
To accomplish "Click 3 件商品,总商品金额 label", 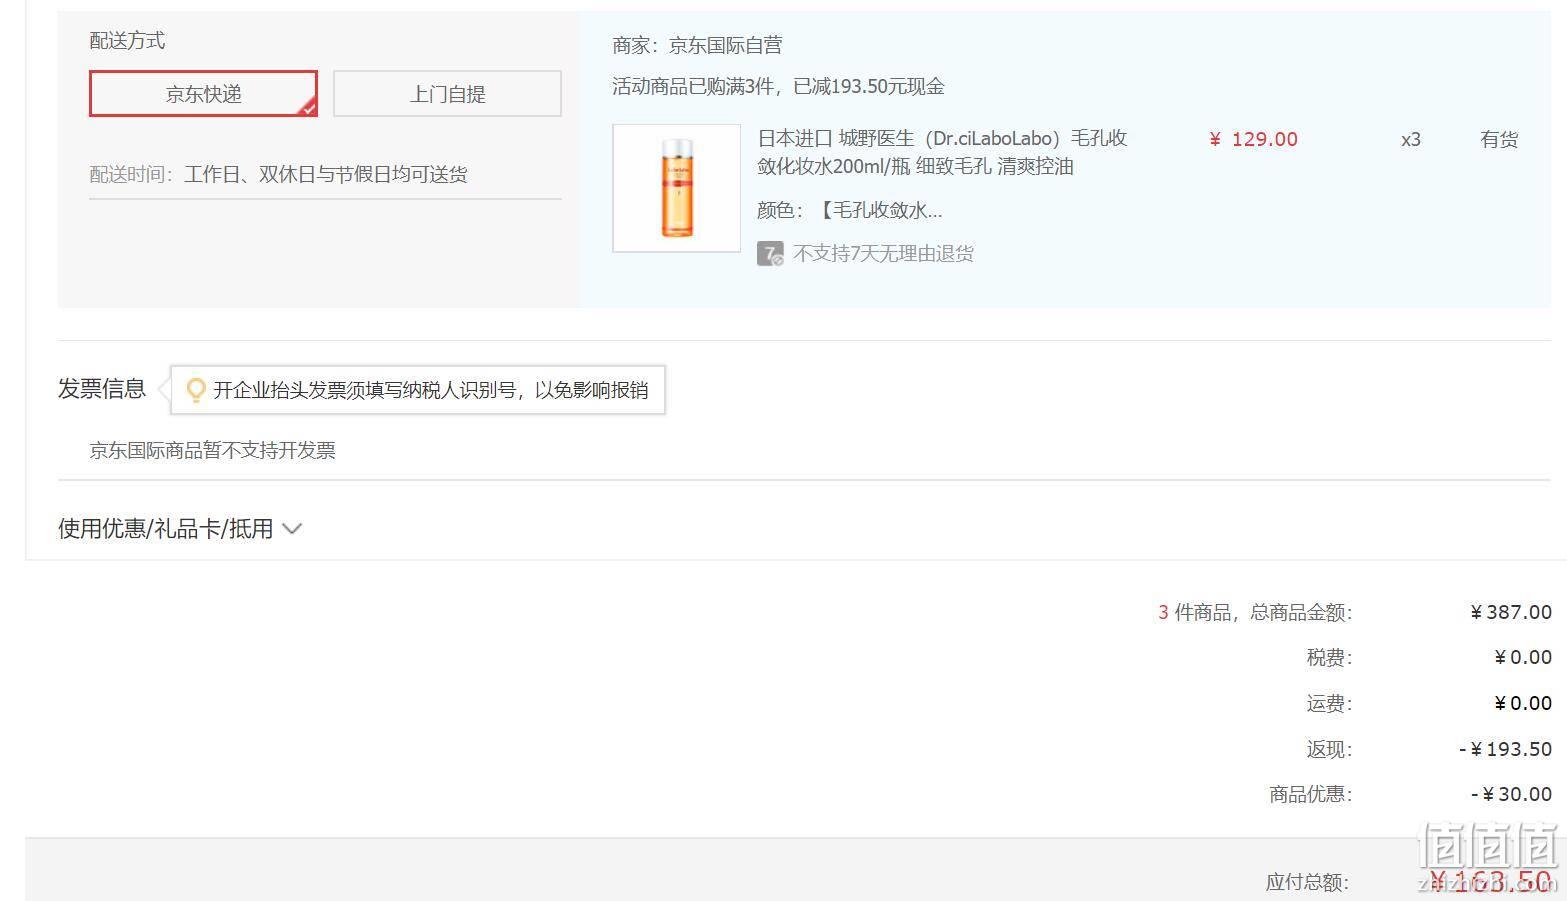I will pyautogui.click(x=1255, y=612).
